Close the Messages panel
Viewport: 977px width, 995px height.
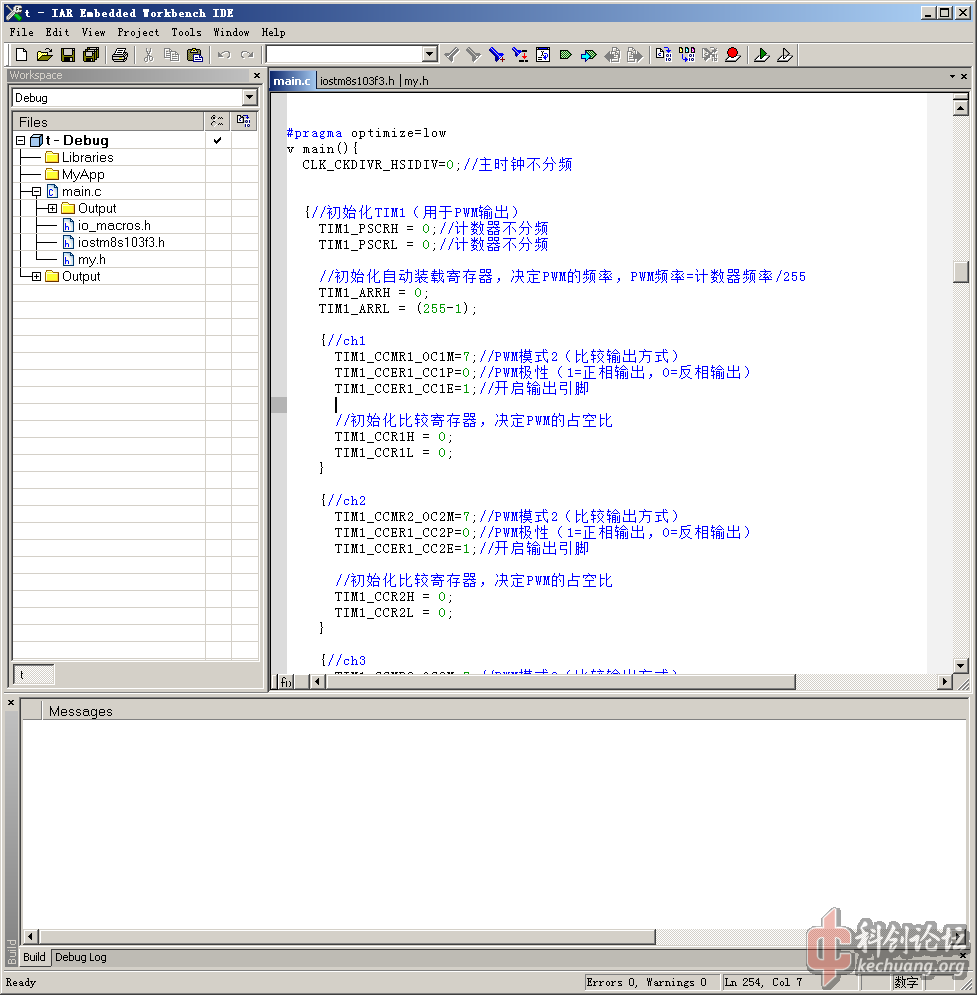11,703
